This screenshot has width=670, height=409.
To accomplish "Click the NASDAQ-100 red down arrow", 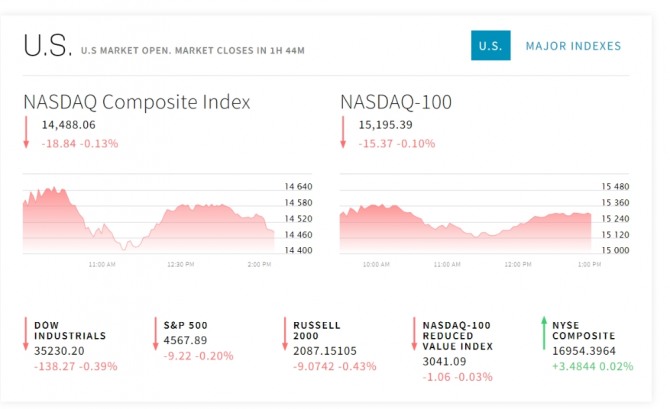I will 344,133.
